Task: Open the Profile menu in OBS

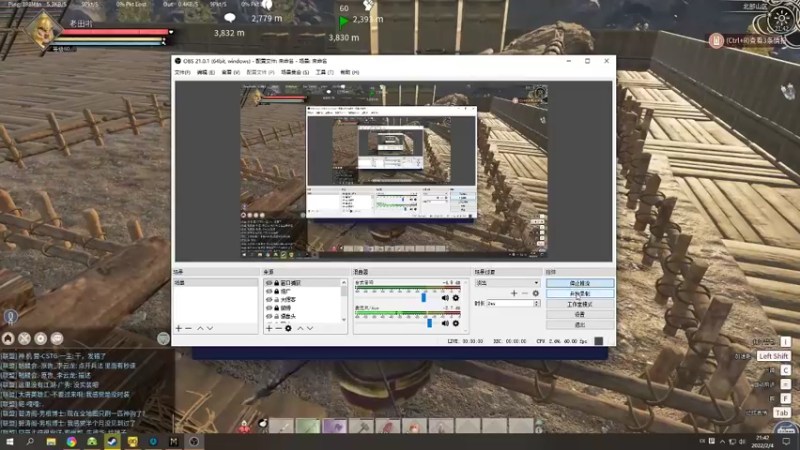Action: tap(260, 72)
